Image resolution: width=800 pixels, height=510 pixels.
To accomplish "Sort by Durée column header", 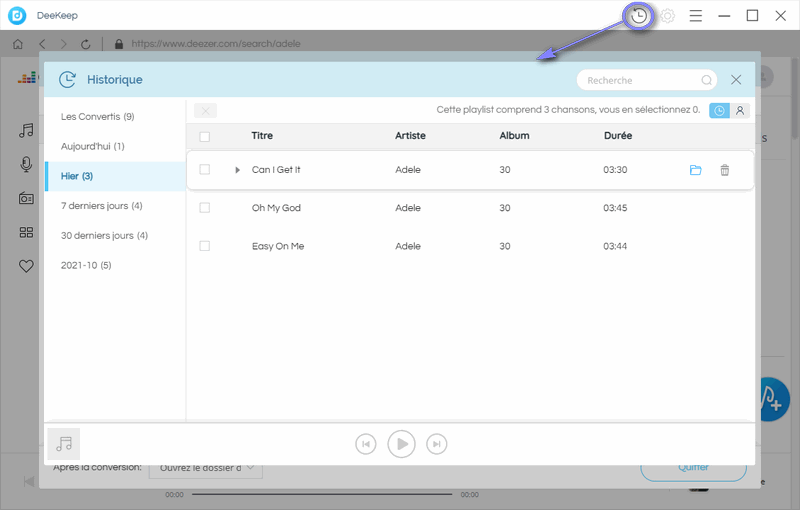I will coord(618,136).
